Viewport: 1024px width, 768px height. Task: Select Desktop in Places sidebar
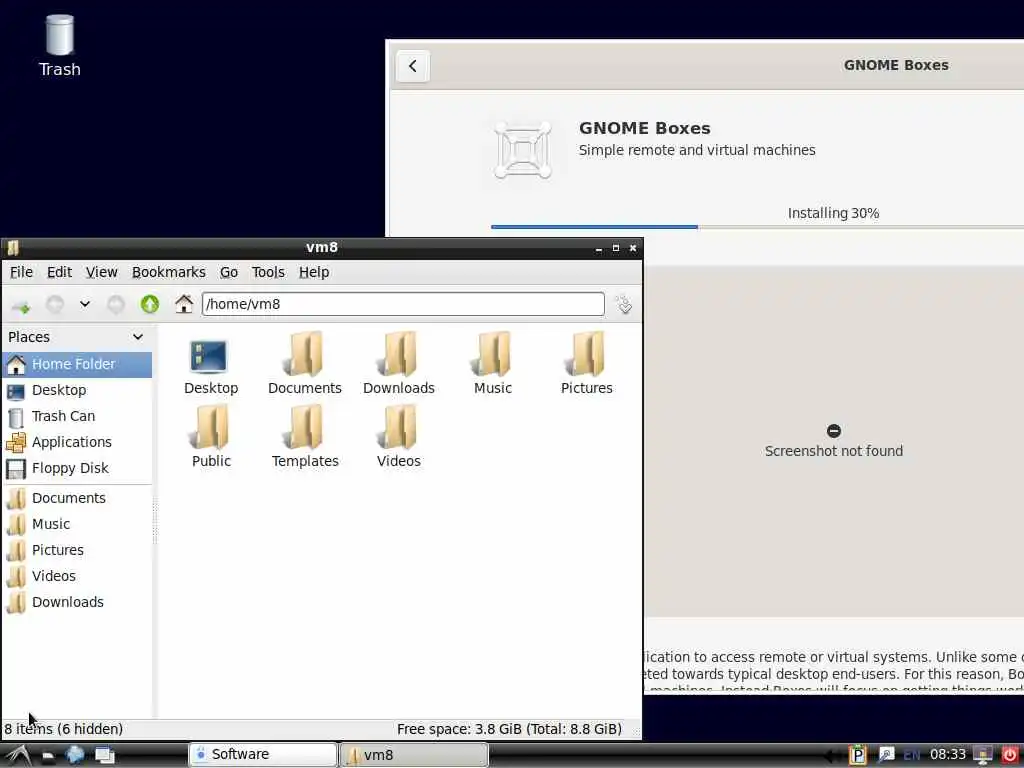[x=77, y=391]
